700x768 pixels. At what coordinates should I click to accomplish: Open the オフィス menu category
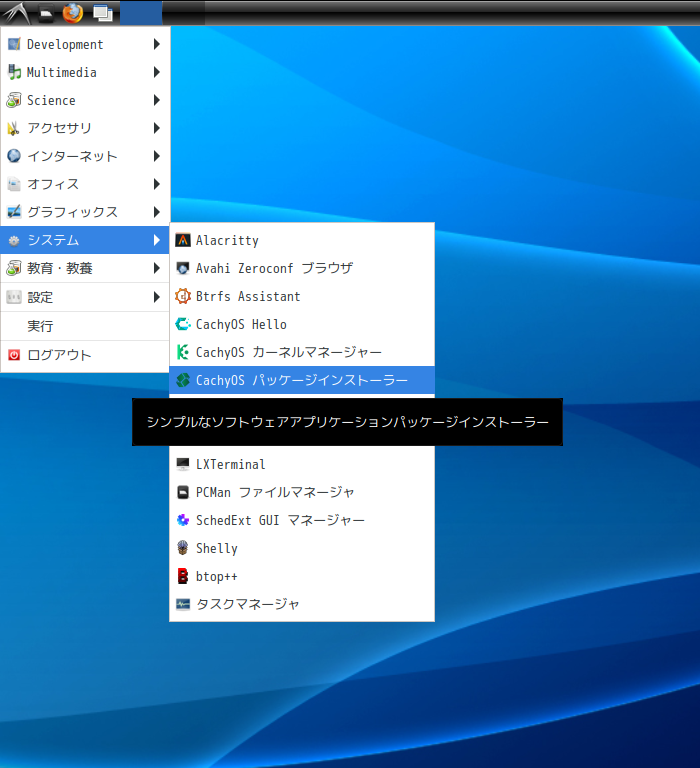pos(85,184)
